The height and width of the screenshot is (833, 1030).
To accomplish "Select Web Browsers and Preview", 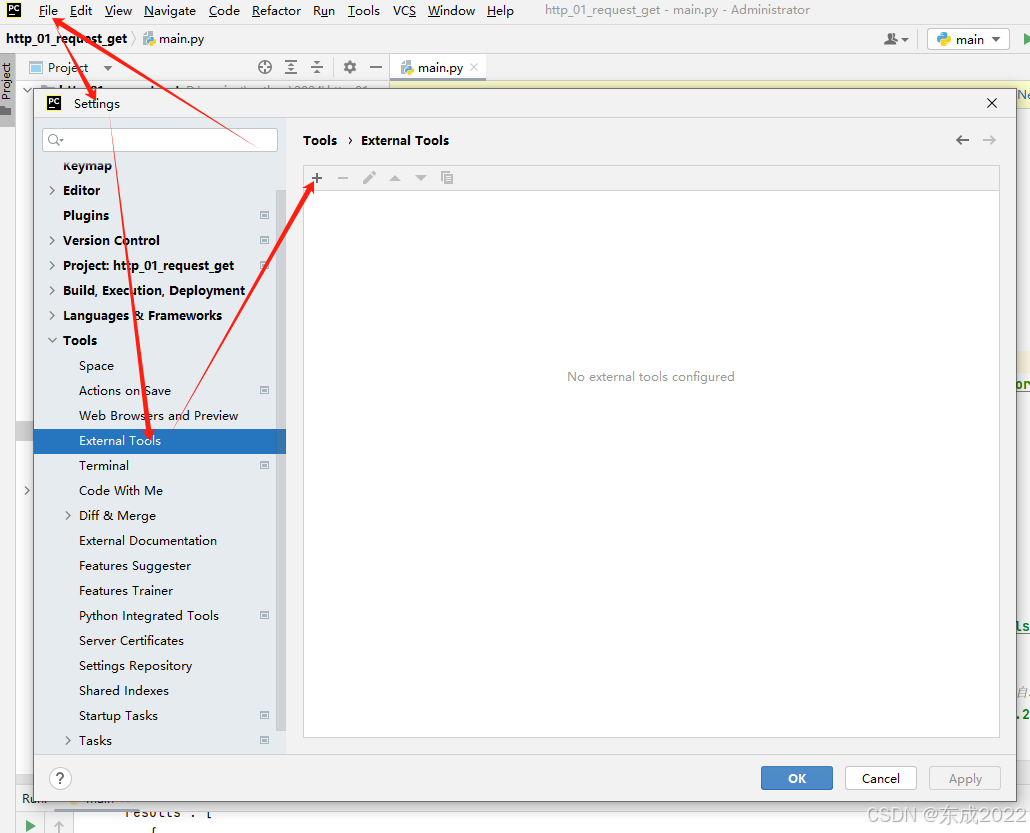I will (158, 416).
